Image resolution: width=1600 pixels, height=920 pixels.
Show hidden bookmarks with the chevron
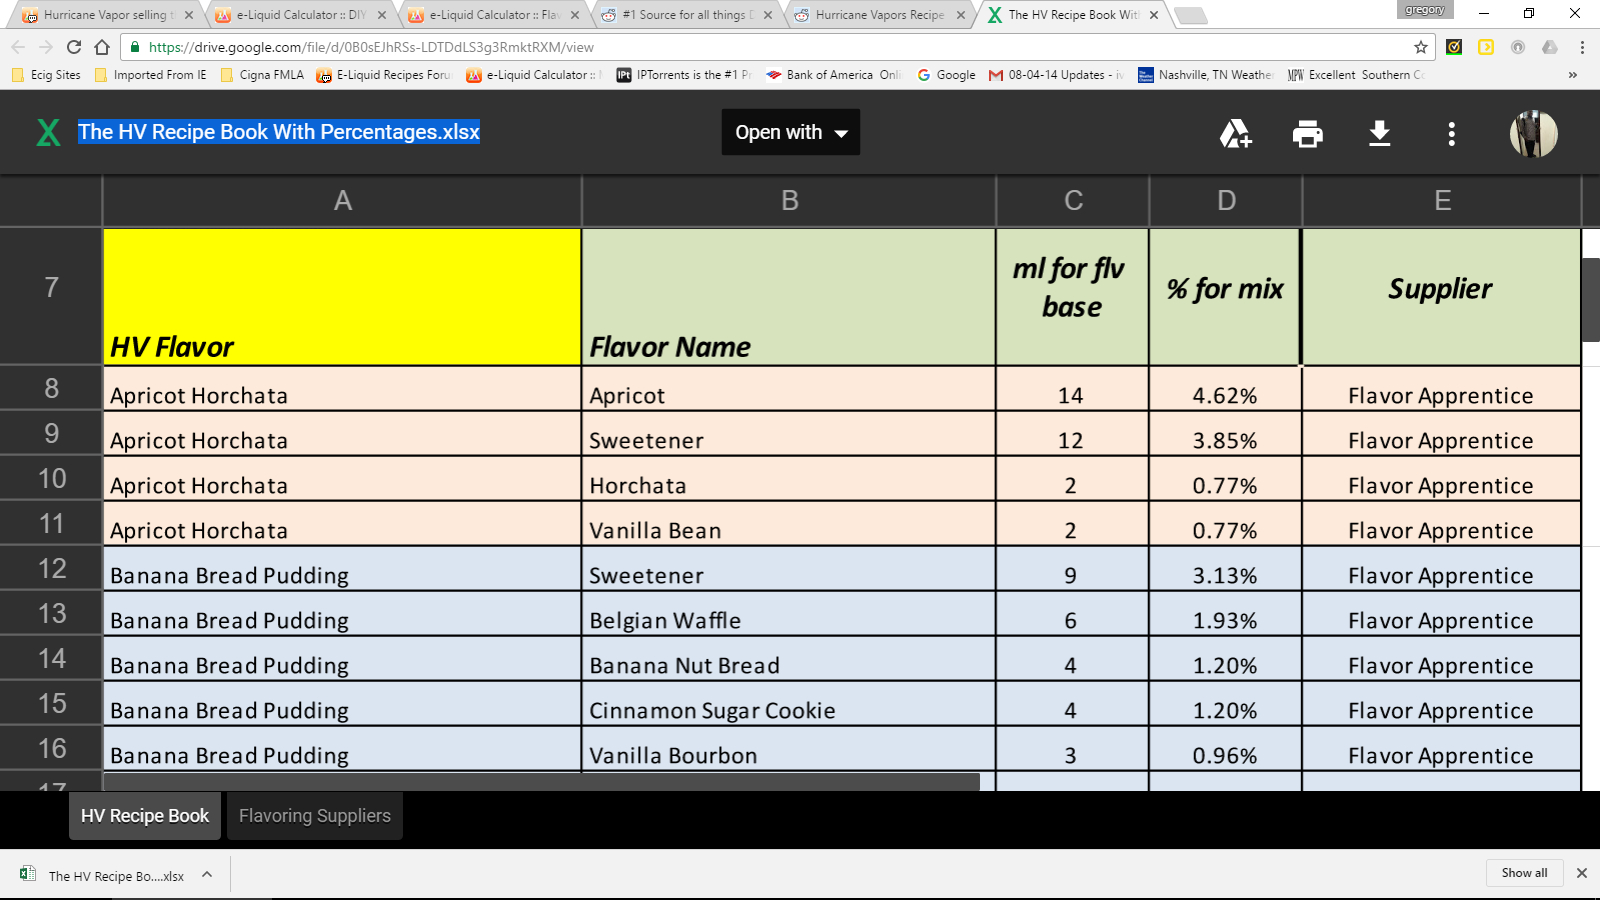point(1573,75)
